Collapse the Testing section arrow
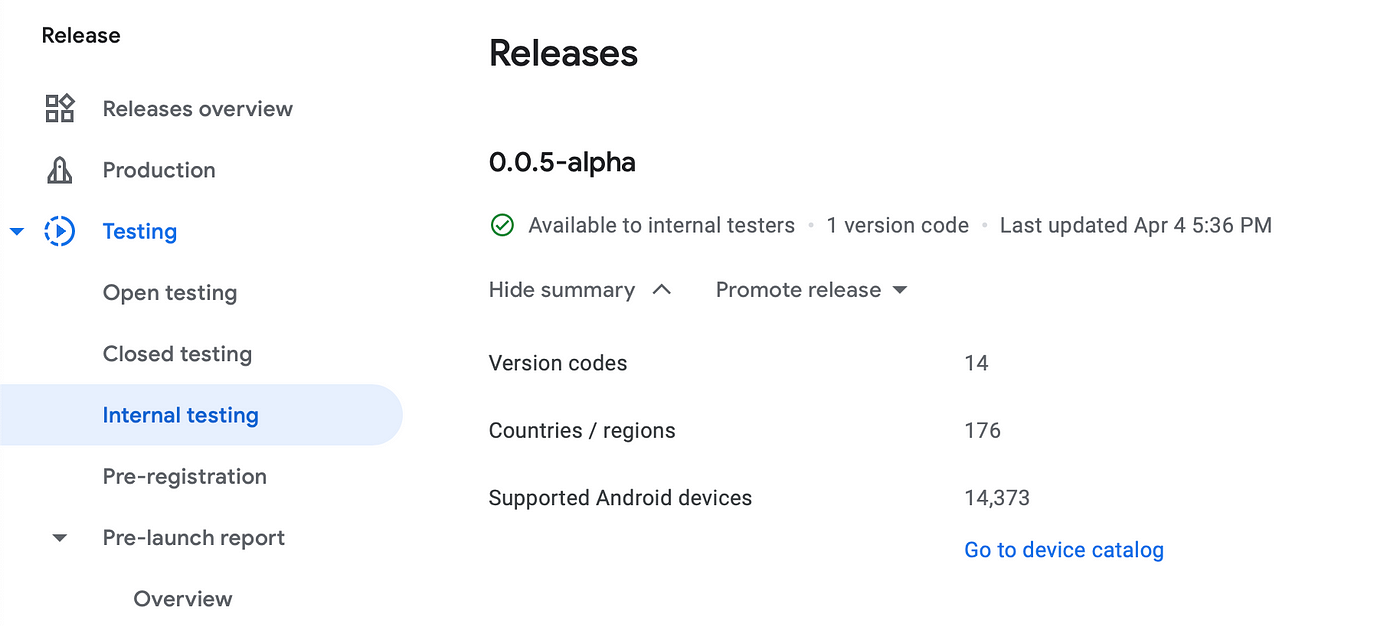The height and width of the screenshot is (626, 1400). (x=16, y=232)
